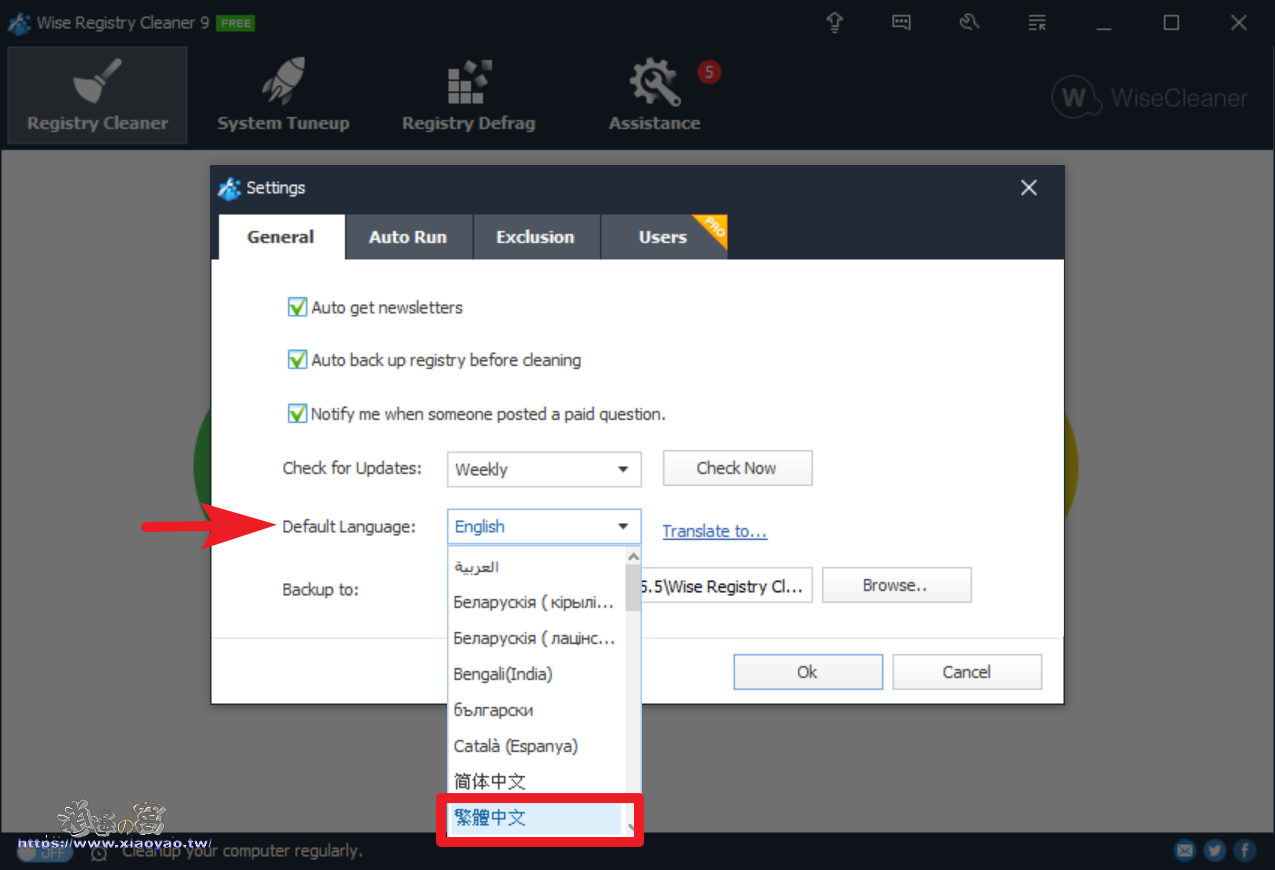Open the Assistance section
The height and width of the screenshot is (870, 1275).
(654, 95)
